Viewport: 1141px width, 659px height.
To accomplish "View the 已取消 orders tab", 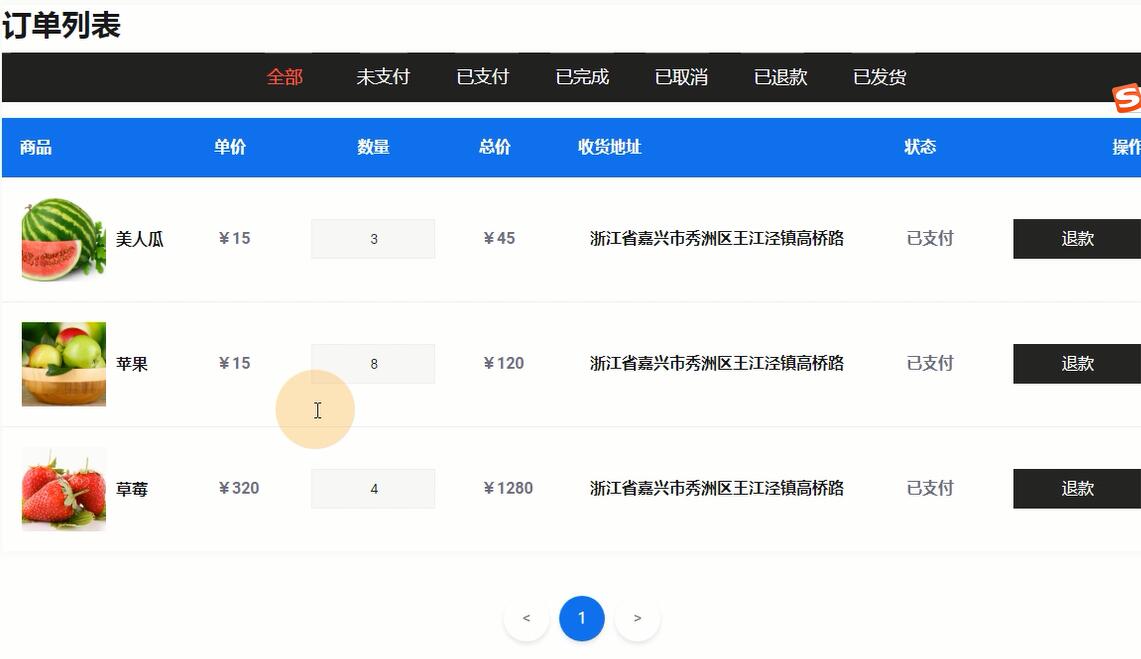I will point(681,77).
